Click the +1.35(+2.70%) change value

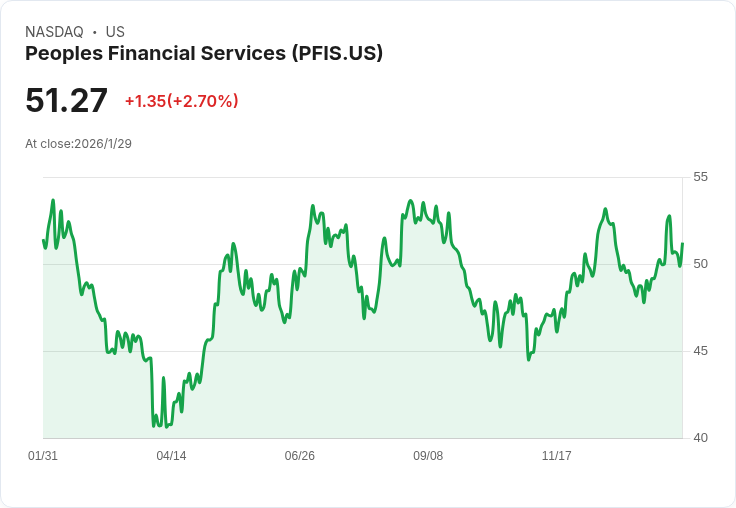[x=182, y=101]
